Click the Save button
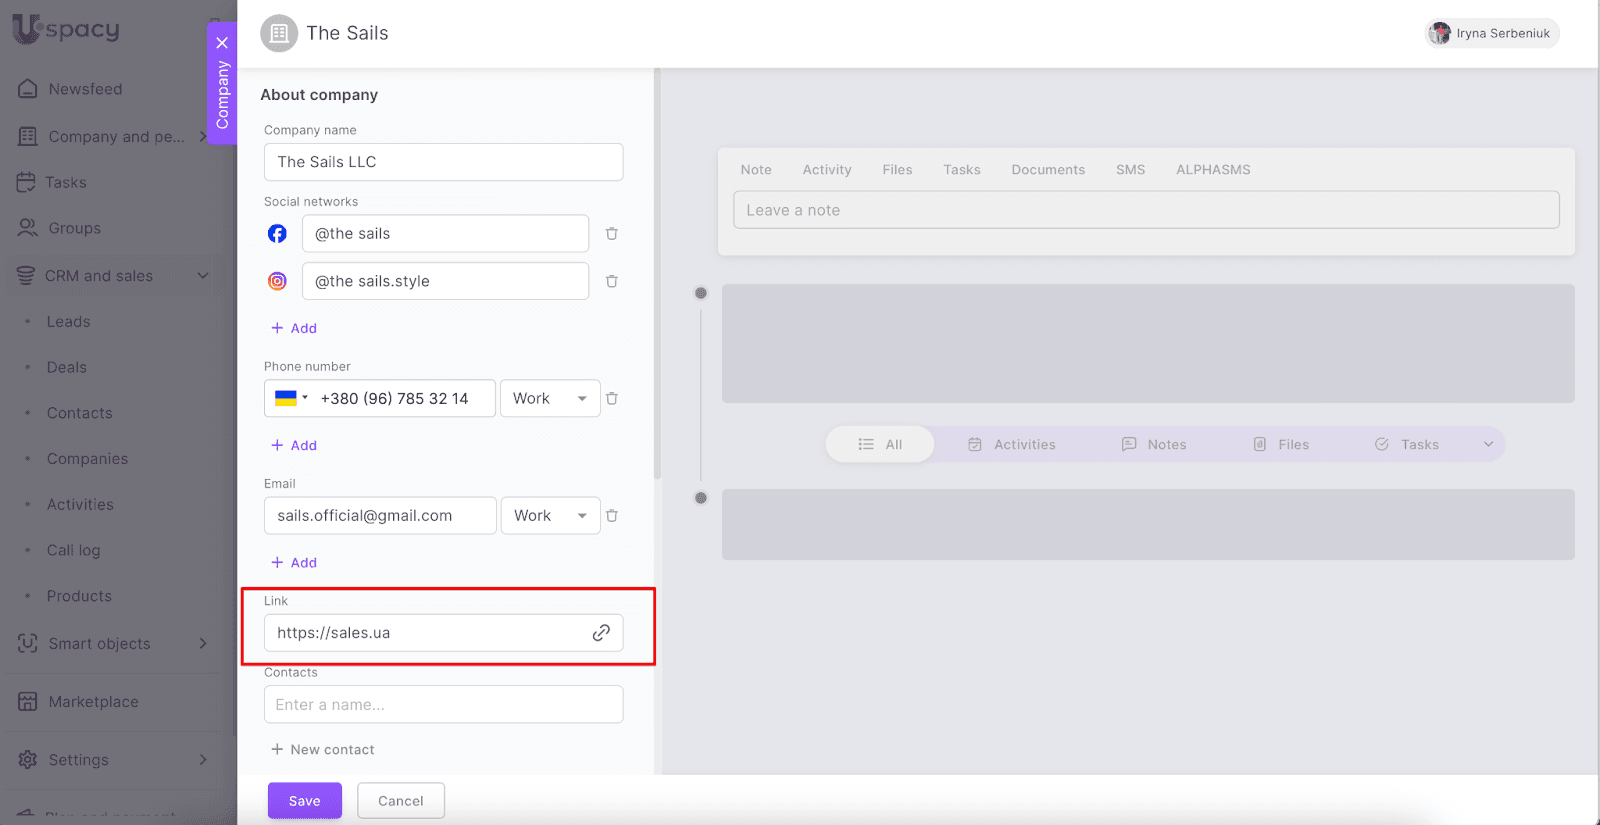The width and height of the screenshot is (1600, 825). (x=305, y=801)
